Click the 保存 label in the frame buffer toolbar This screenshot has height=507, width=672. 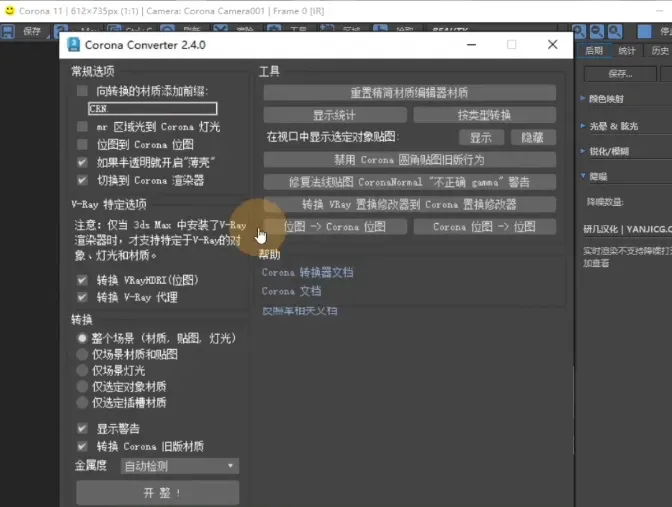coord(32,31)
